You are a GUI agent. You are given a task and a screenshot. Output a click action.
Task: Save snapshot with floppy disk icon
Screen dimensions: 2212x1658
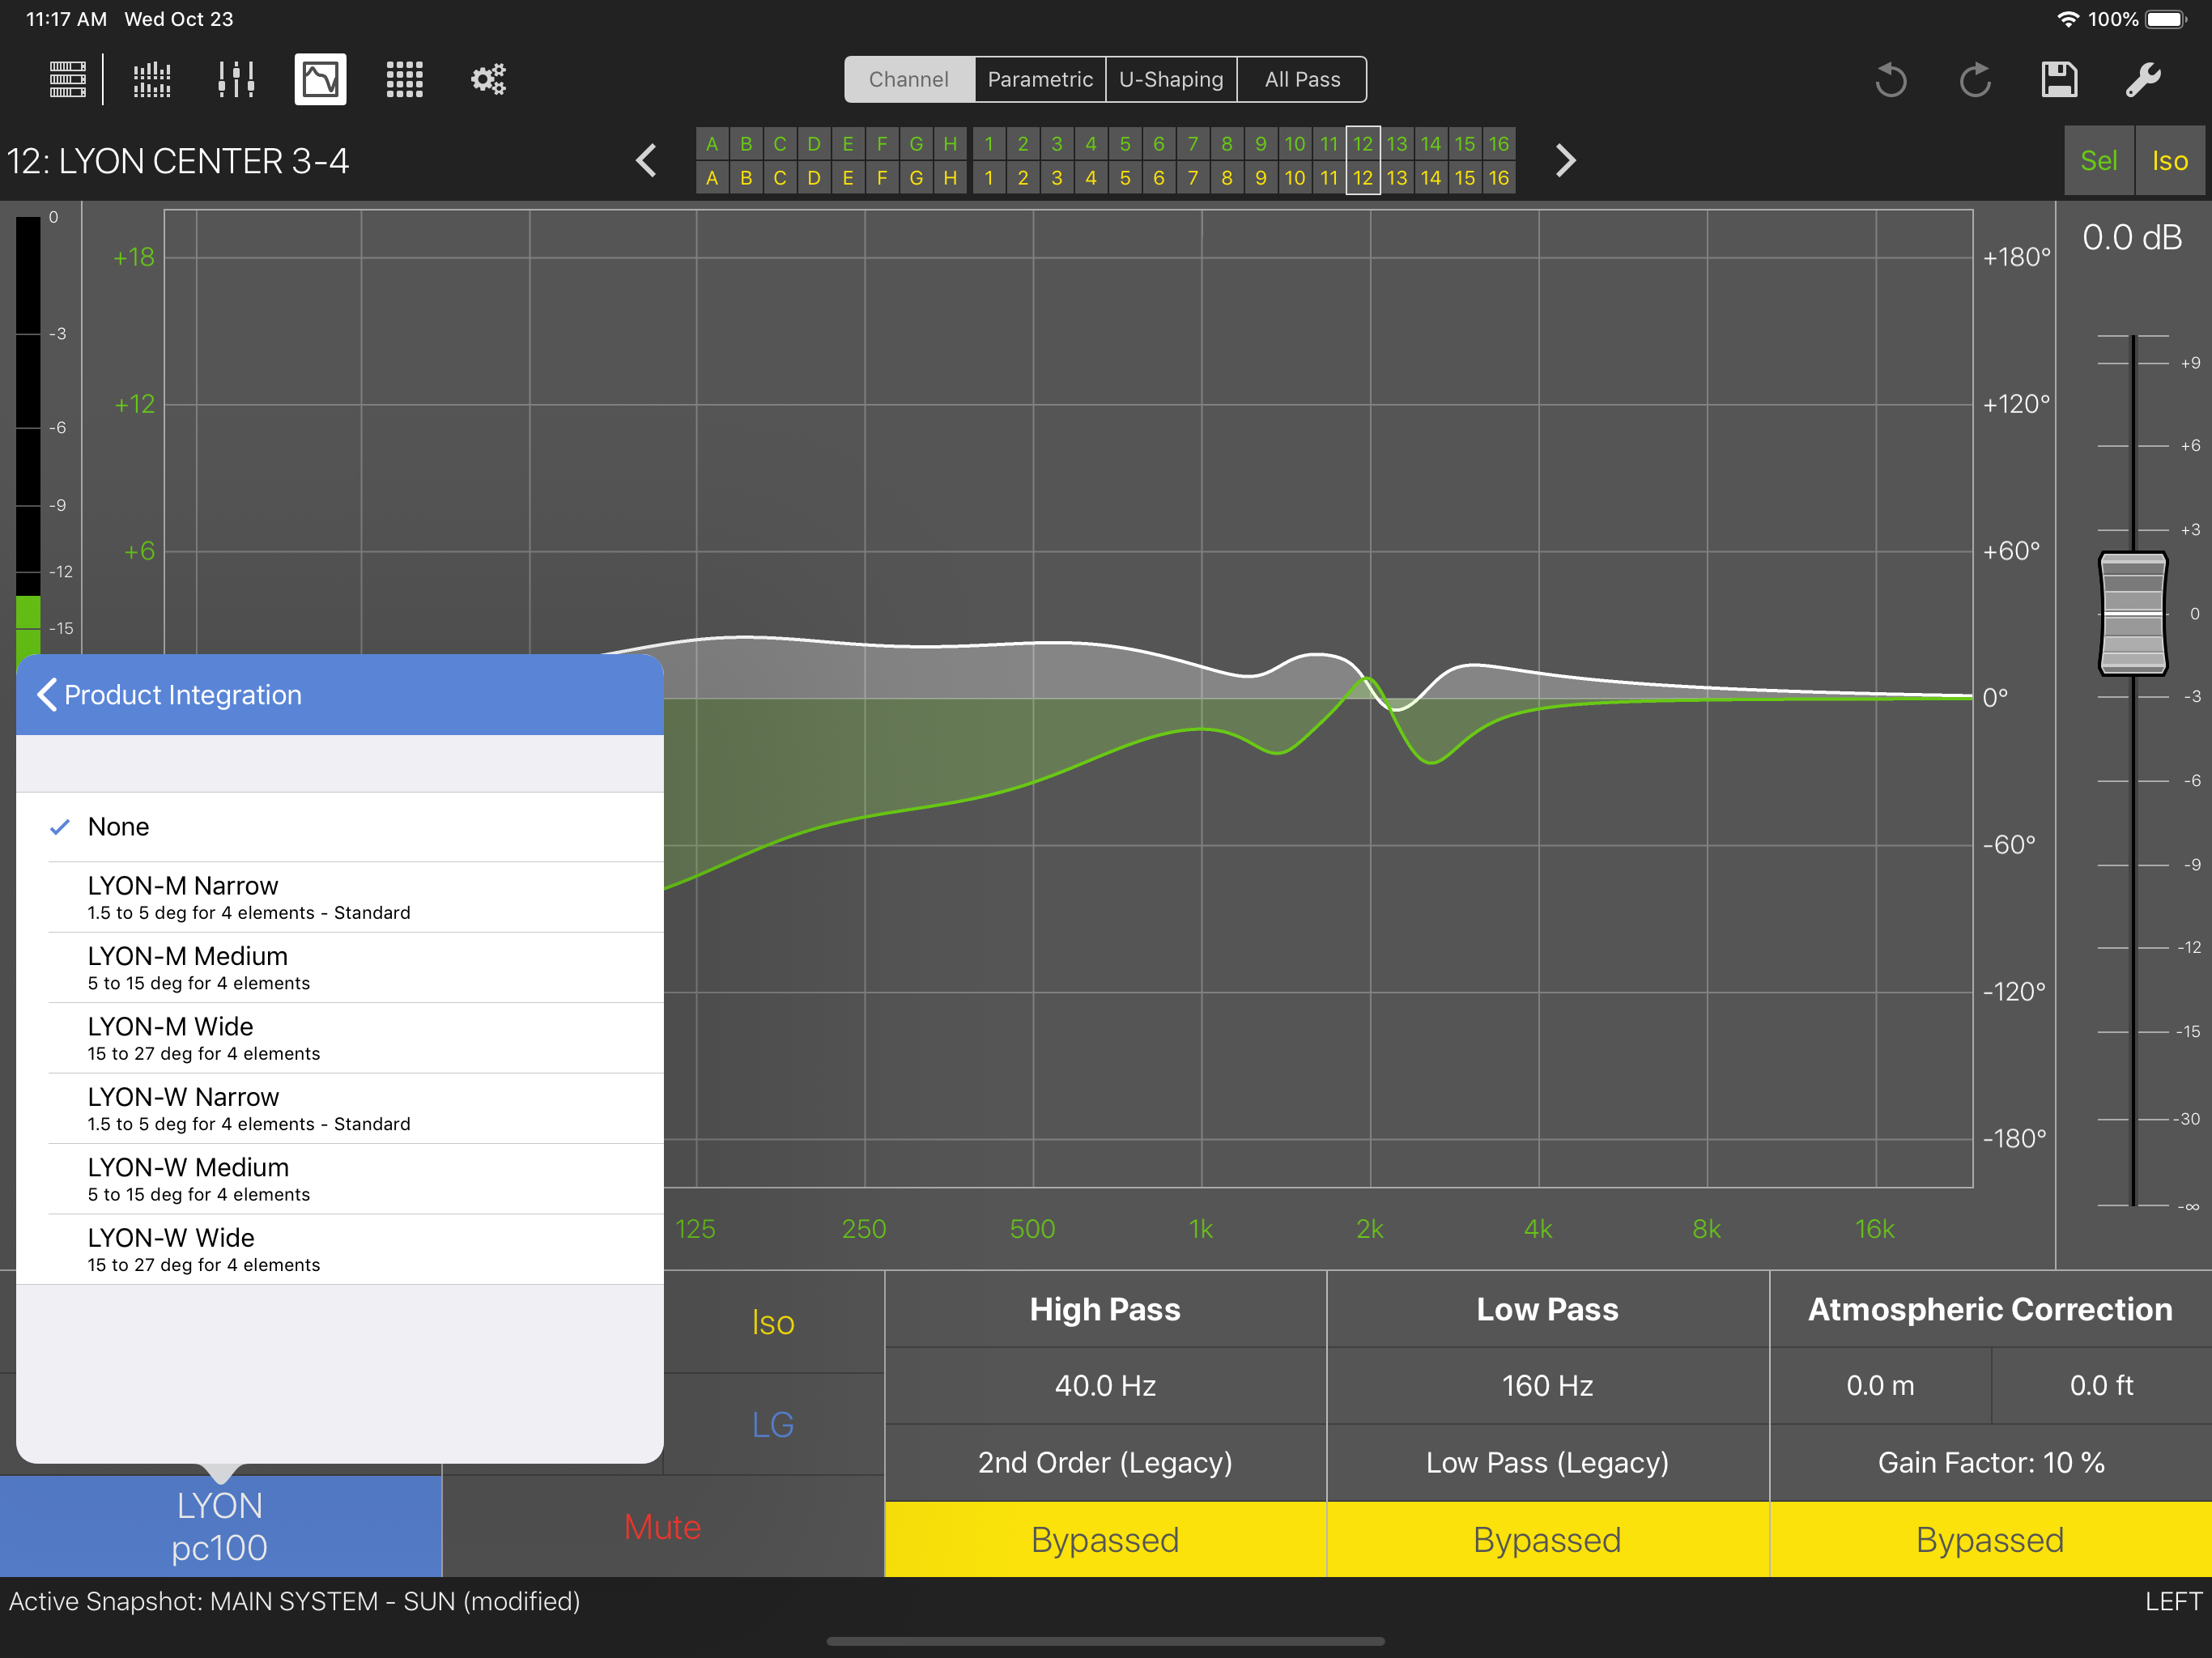(2059, 80)
